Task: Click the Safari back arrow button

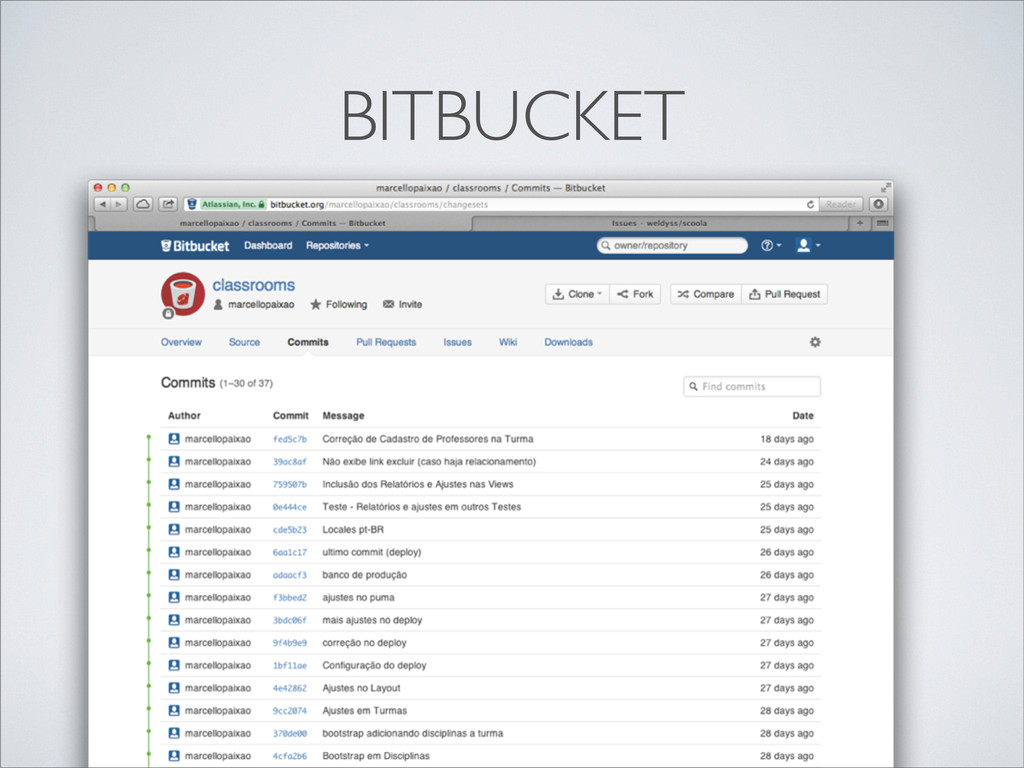Action: tap(103, 204)
